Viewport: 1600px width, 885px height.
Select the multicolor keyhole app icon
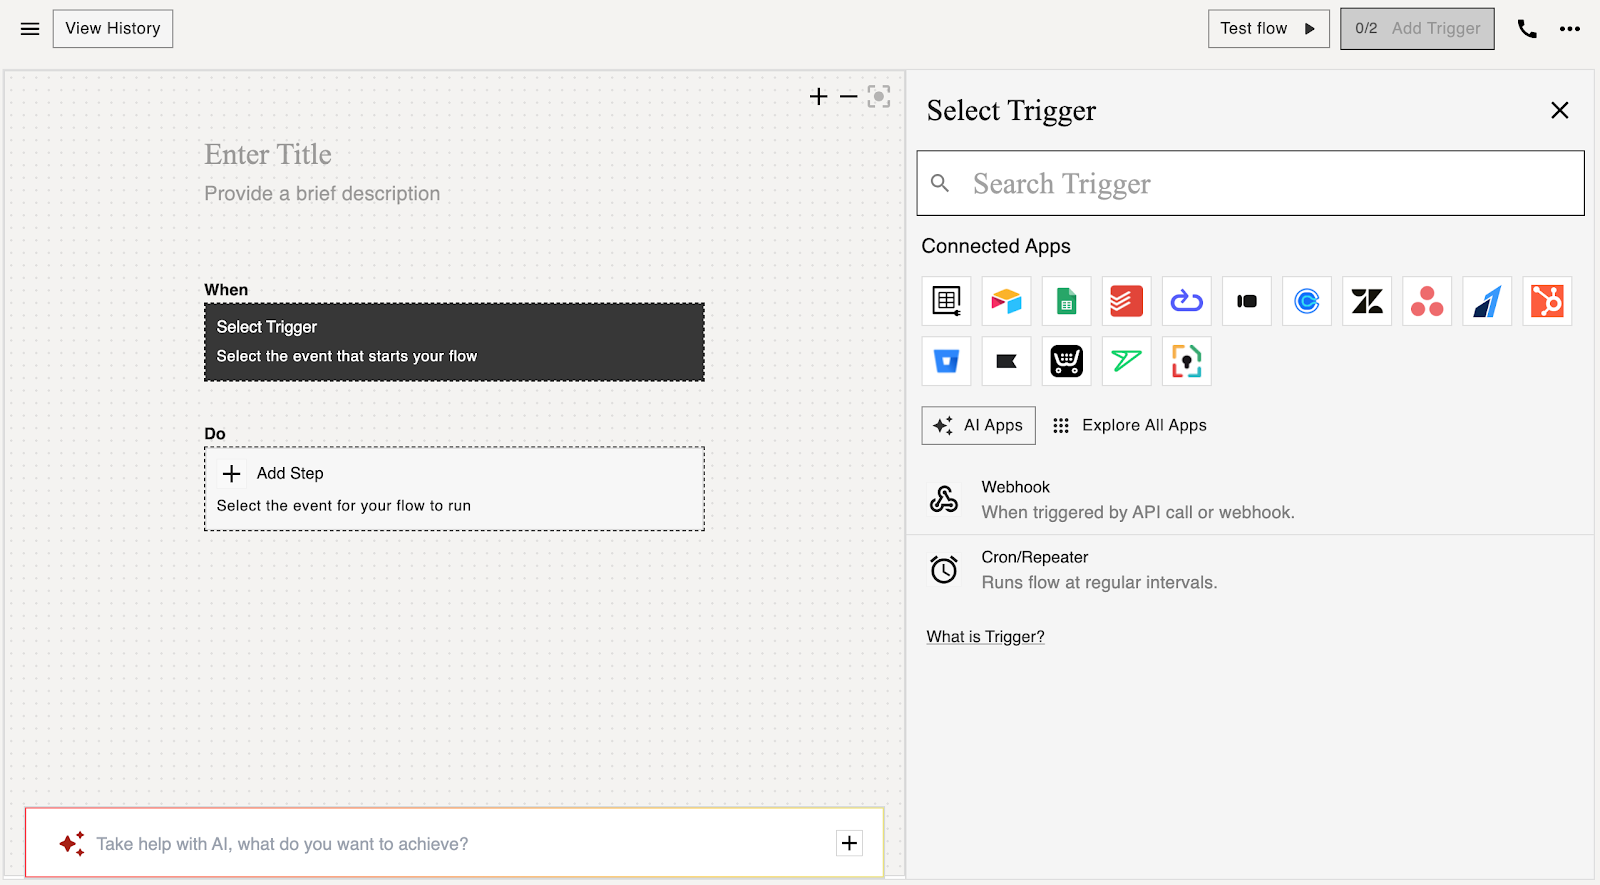(1186, 361)
